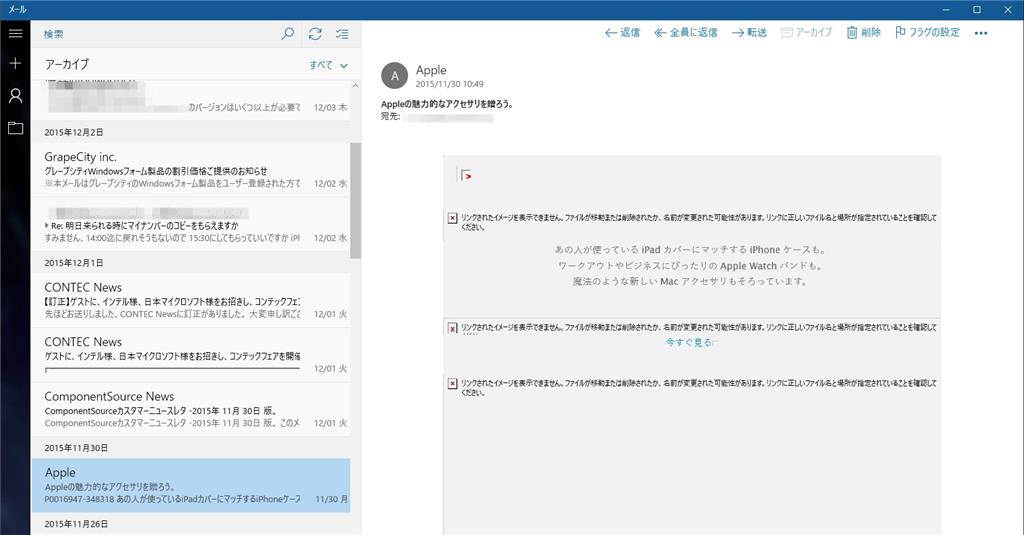
Task: Click the scroll up arrow of message list
Action: pyautogui.click(x=356, y=85)
